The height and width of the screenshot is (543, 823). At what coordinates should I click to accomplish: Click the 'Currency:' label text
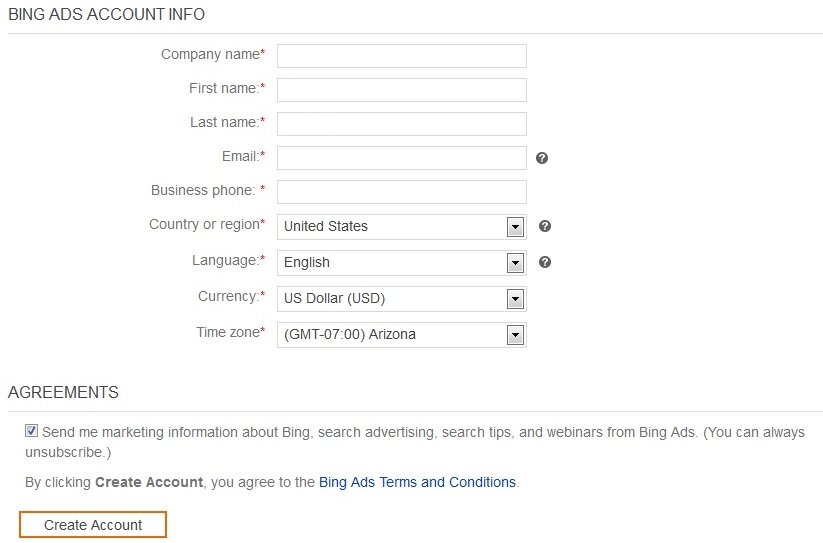[229, 296]
